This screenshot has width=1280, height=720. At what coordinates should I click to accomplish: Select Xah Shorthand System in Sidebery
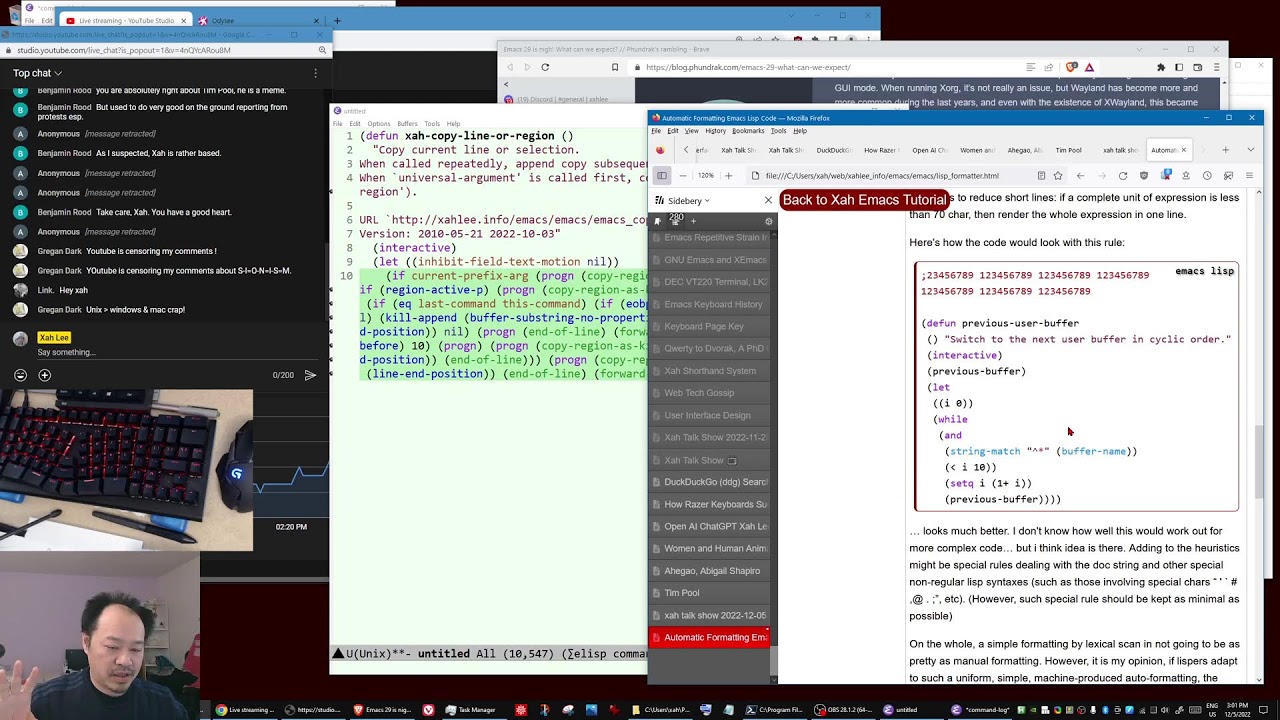pyautogui.click(x=710, y=371)
